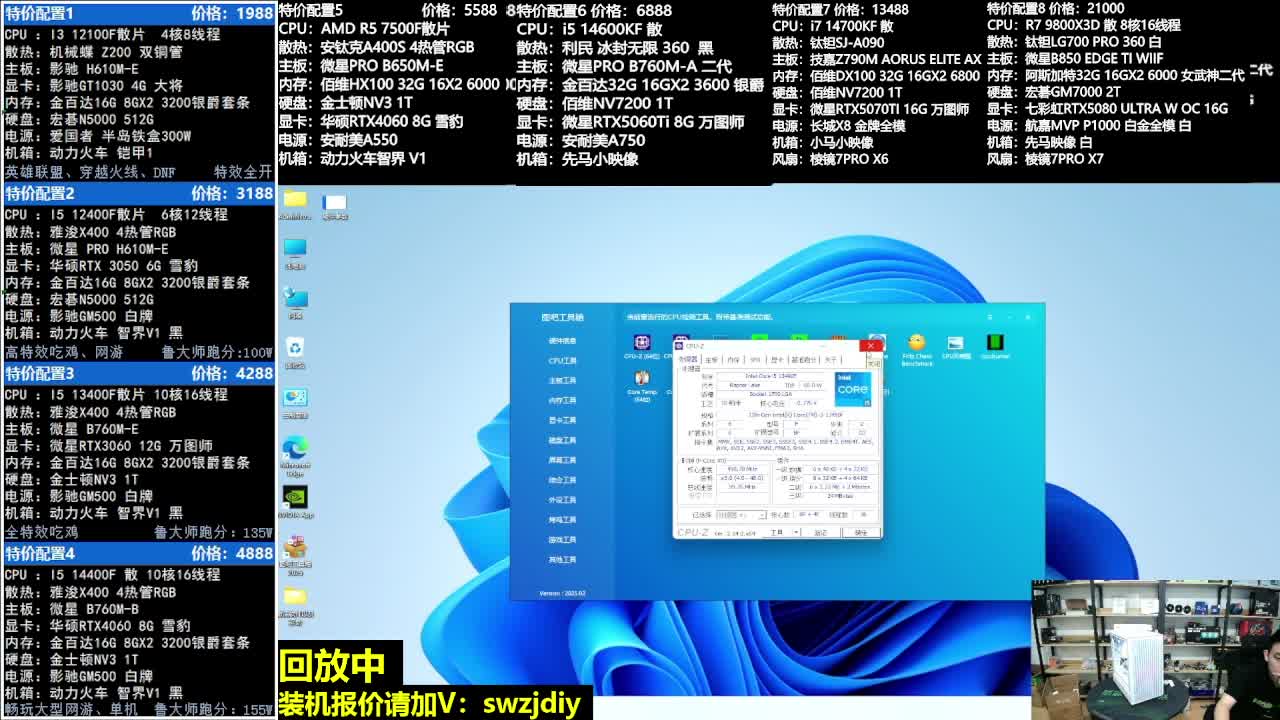Image resolution: width=1280 pixels, height=720 pixels.
Task: Open the yellow folder at top of desktop
Action: coord(295,205)
